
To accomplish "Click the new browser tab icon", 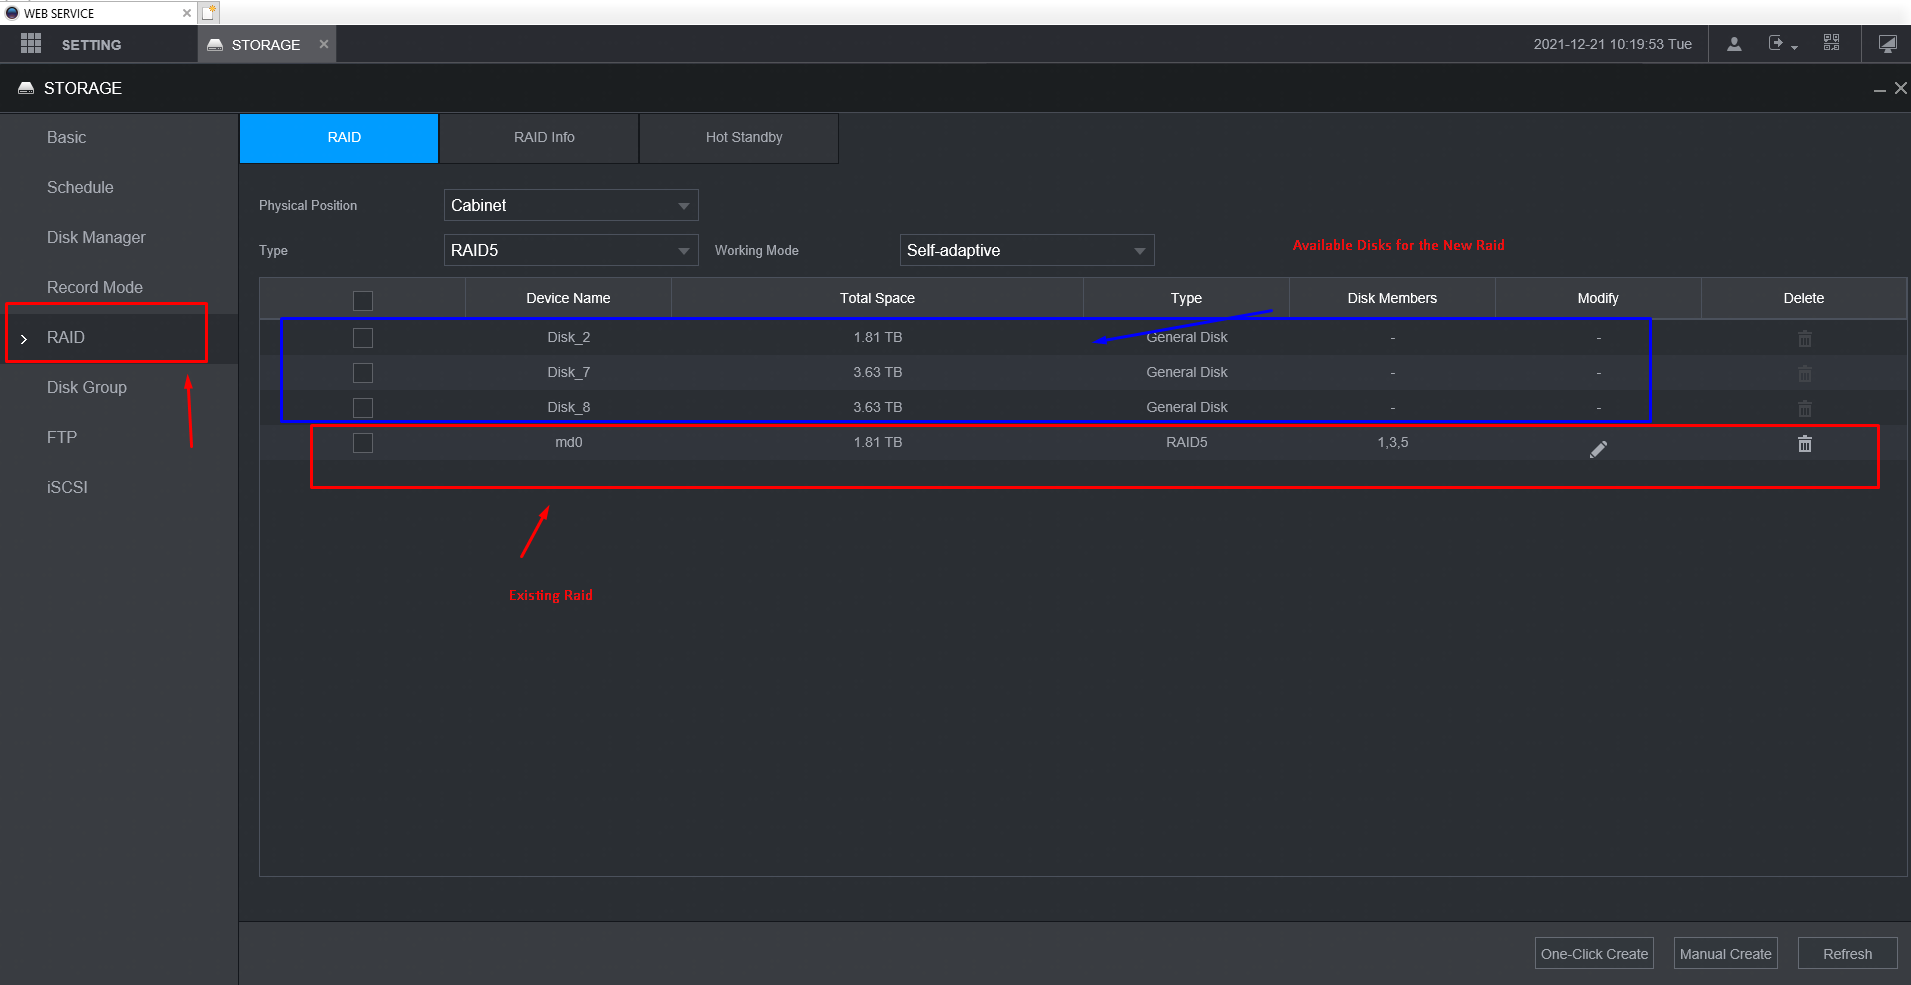I will click(x=208, y=13).
